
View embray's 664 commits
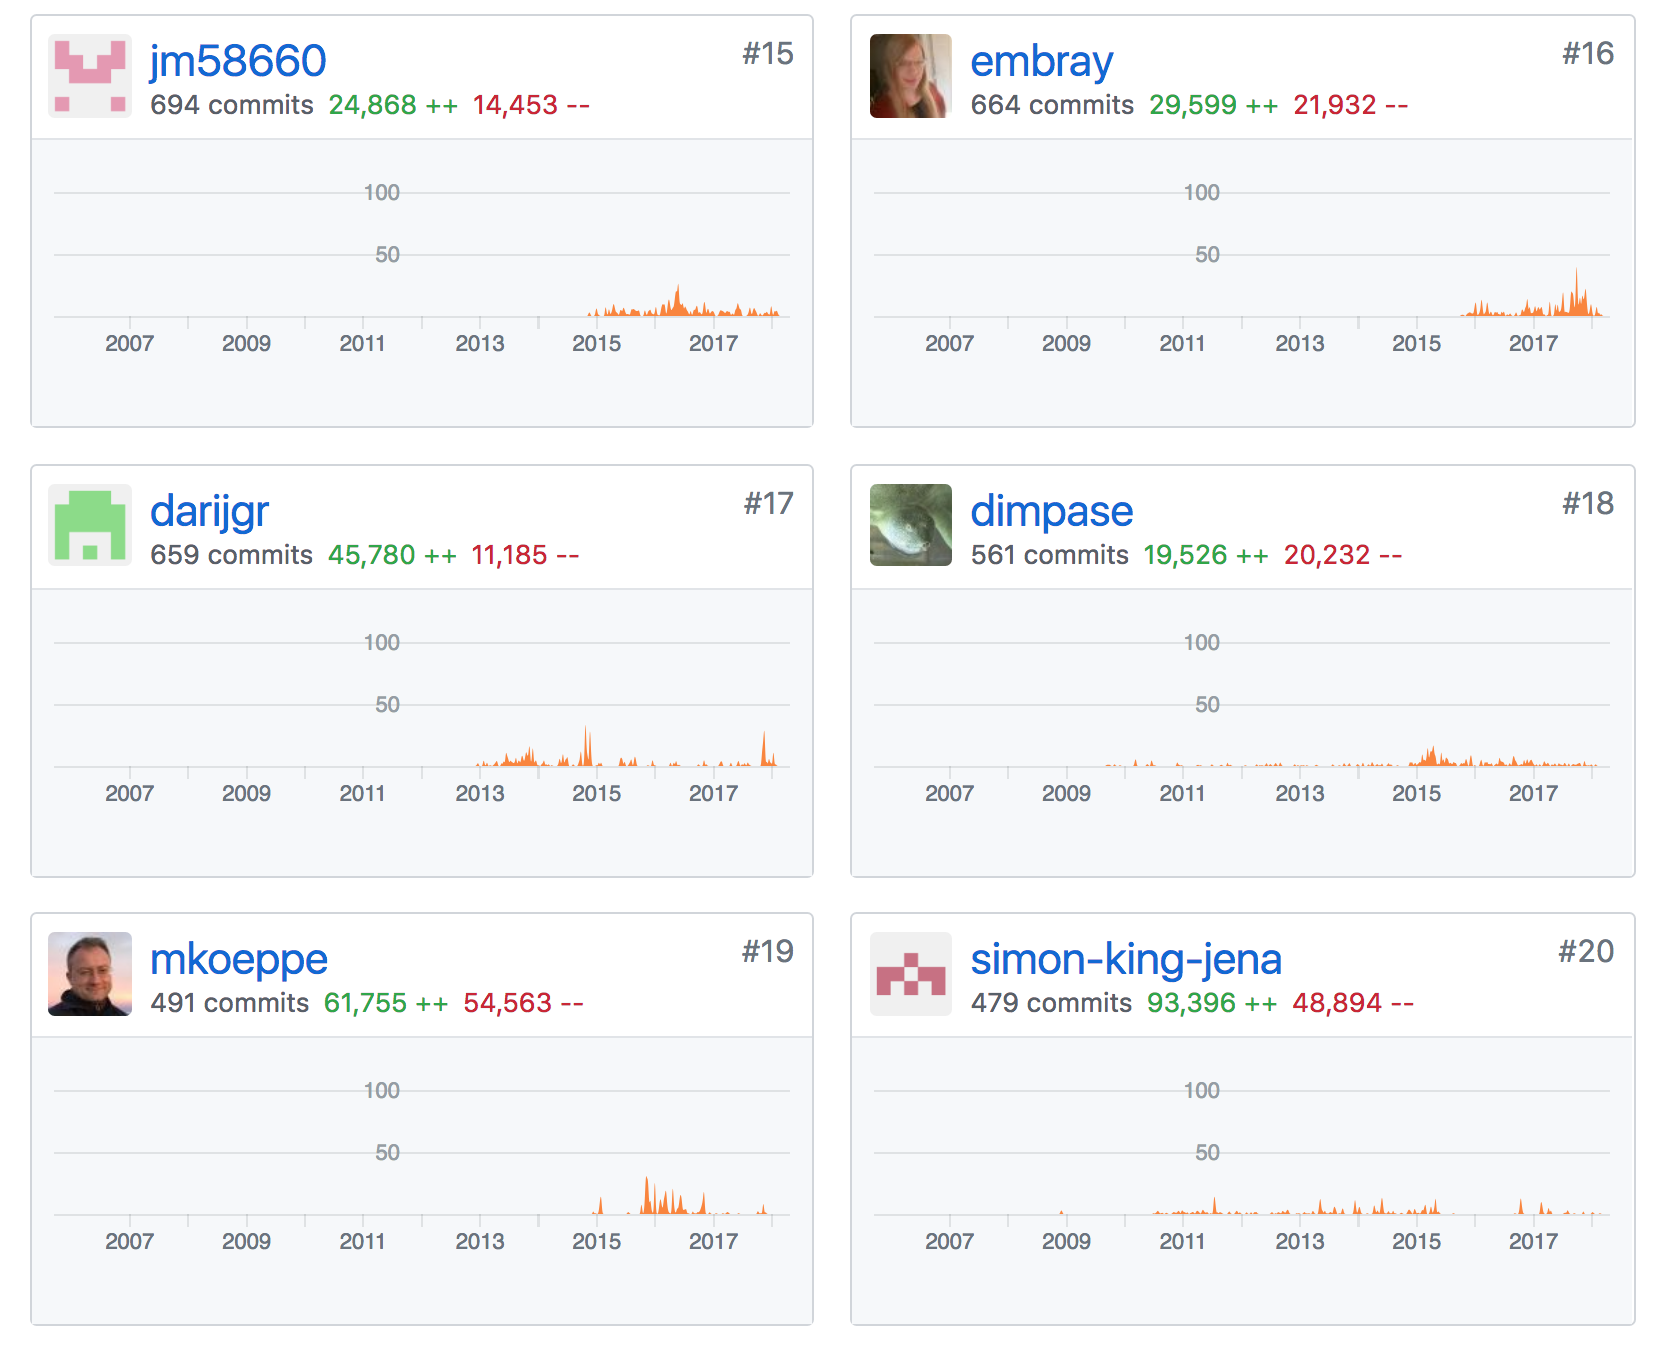coord(1052,105)
